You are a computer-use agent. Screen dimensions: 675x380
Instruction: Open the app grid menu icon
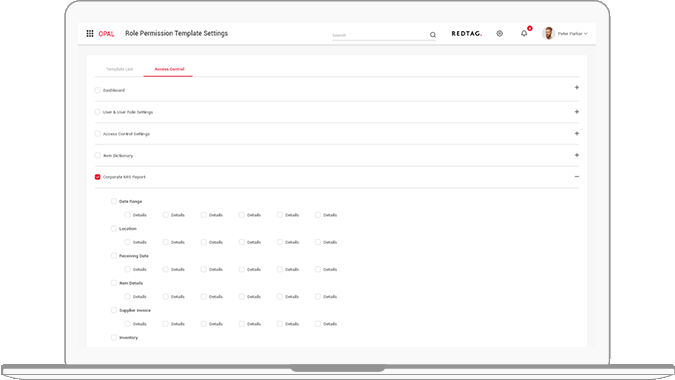point(90,34)
